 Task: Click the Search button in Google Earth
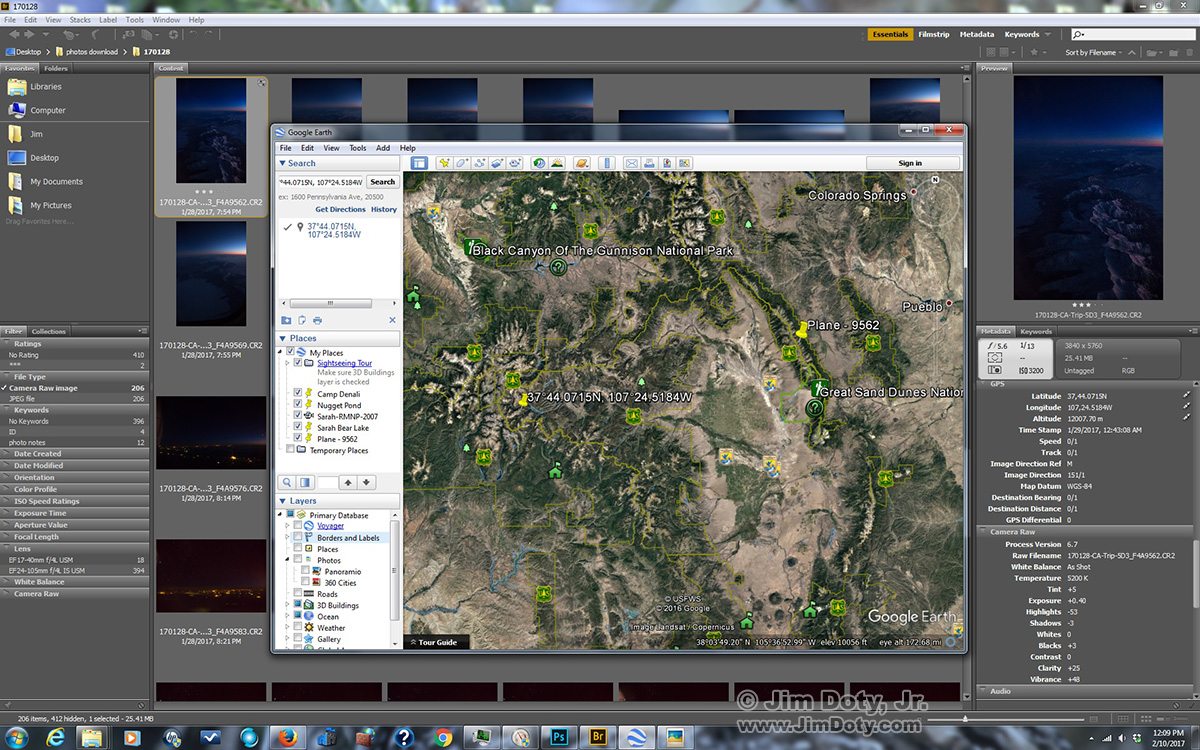(382, 182)
